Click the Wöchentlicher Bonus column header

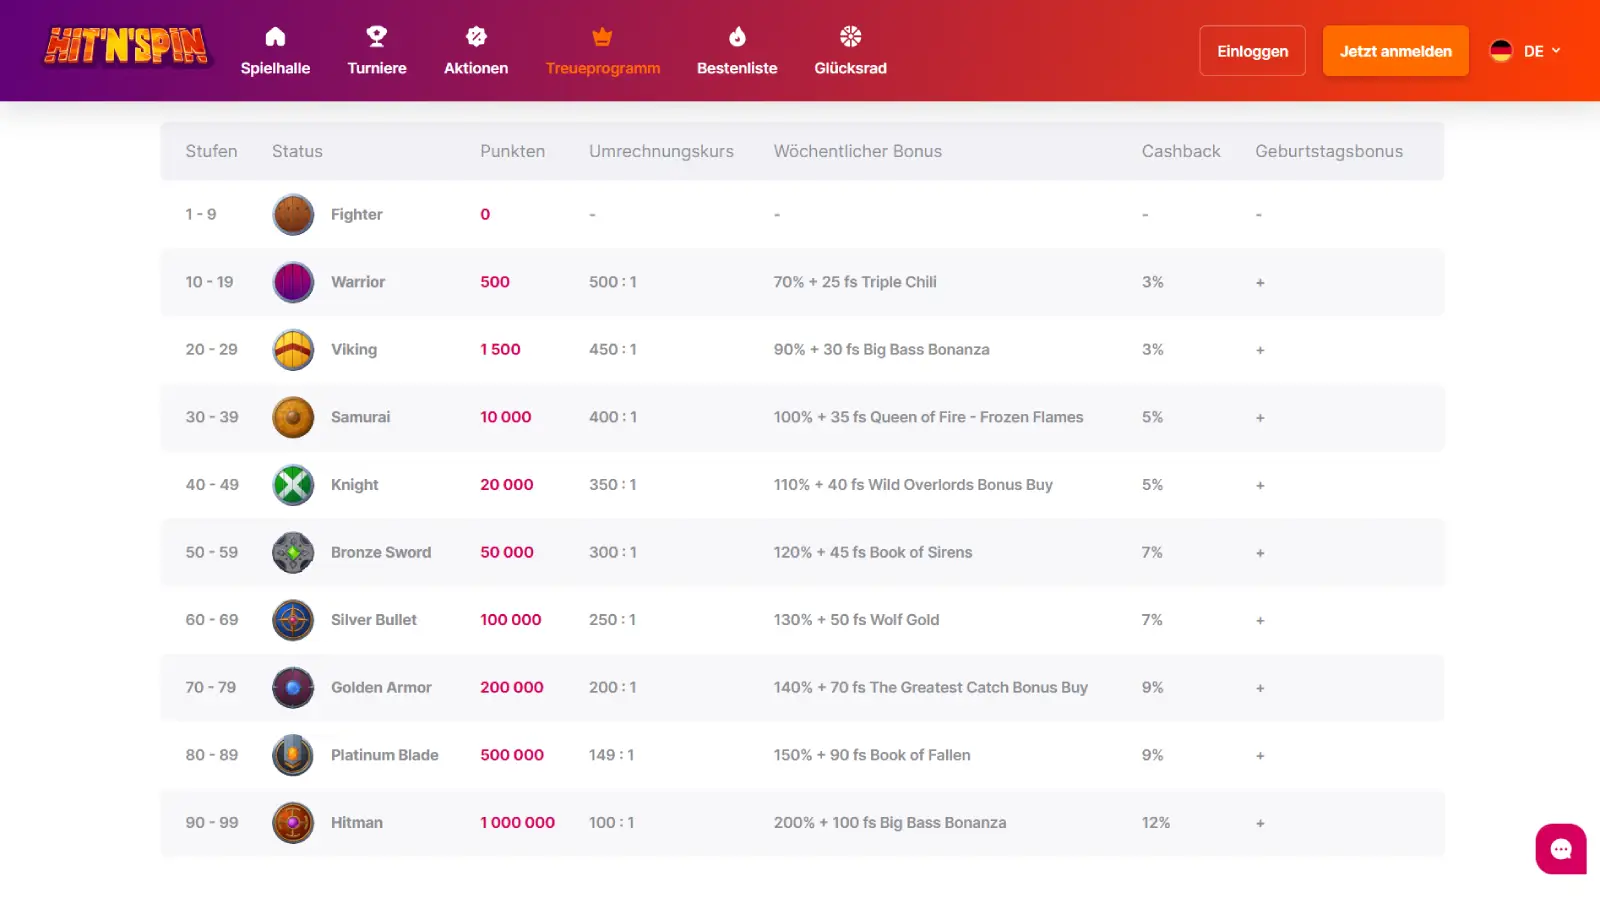858,151
